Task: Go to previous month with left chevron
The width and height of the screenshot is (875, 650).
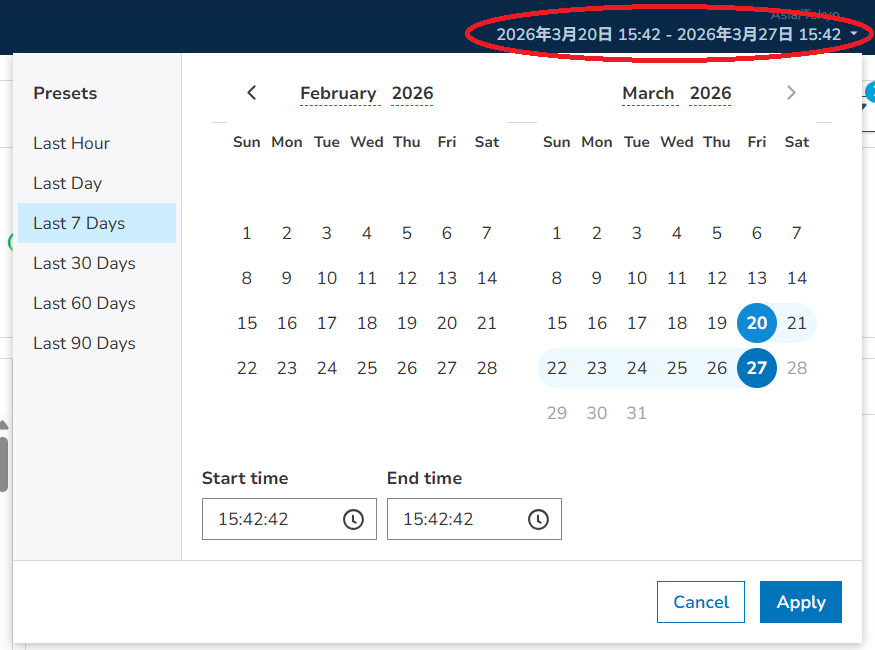Action: coord(252,93)
